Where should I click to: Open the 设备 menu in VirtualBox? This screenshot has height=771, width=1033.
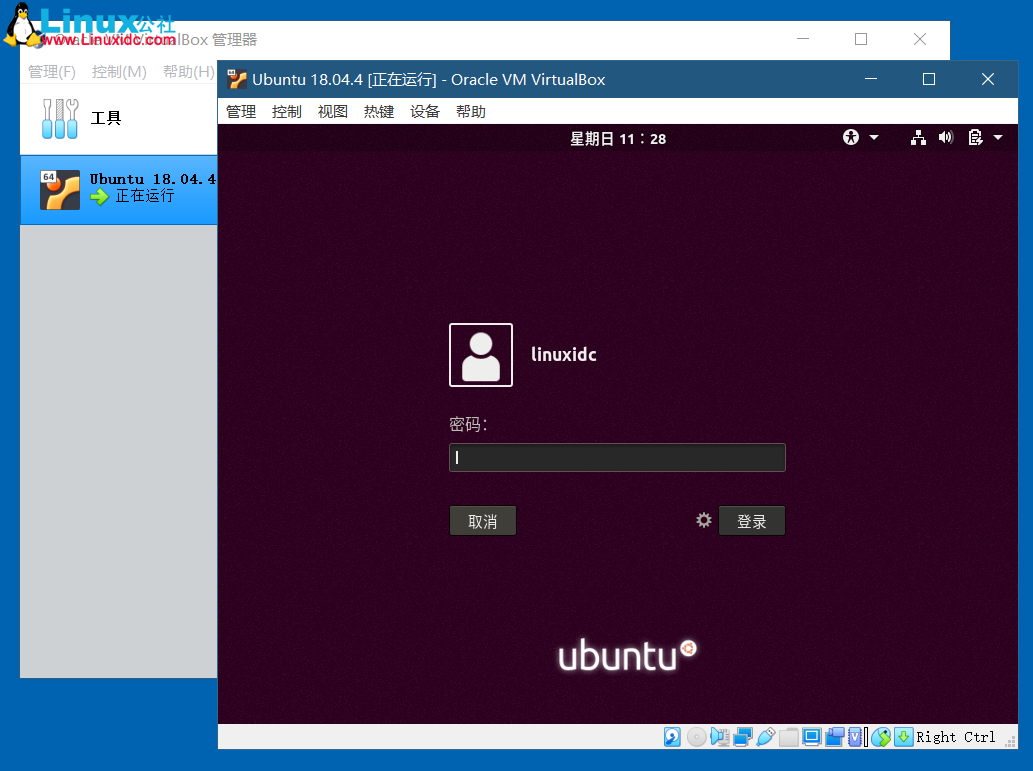[x=424, y=111]
